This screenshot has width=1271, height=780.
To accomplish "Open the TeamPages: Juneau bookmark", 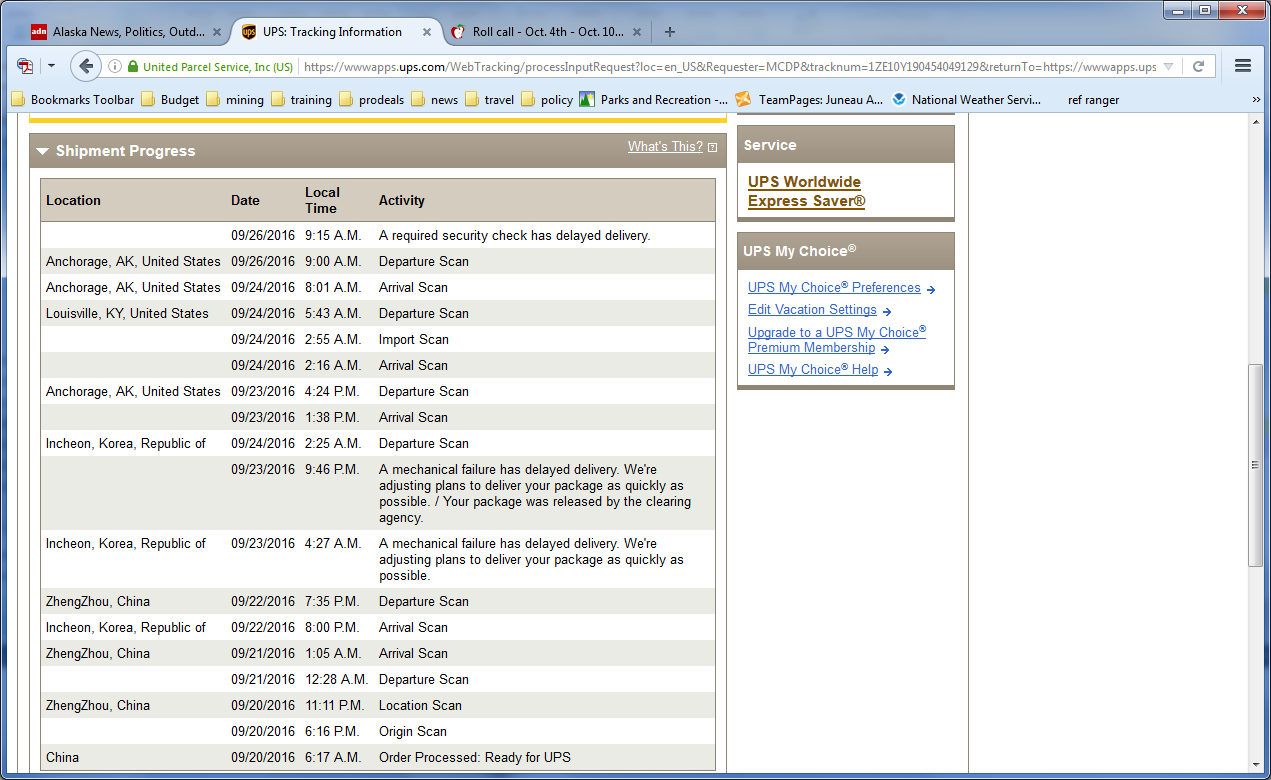I will 809,100.
